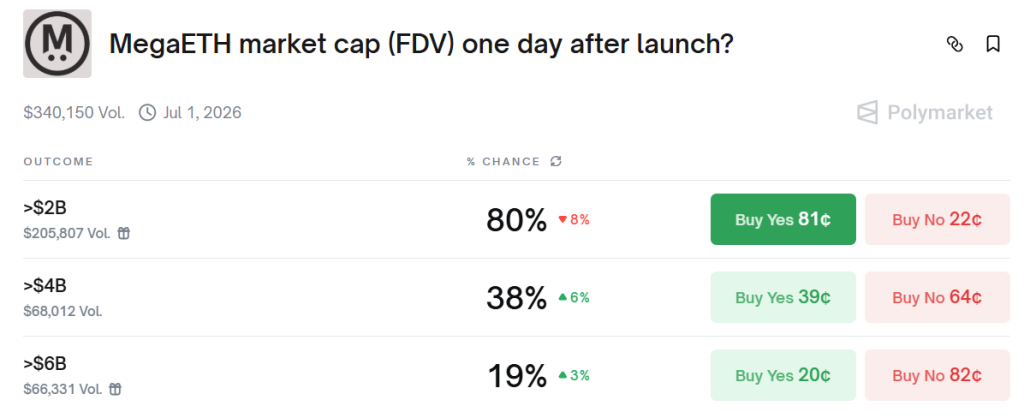Click the market title heading
Viewport: 1024px width, 418px height.
pos(420,44)
